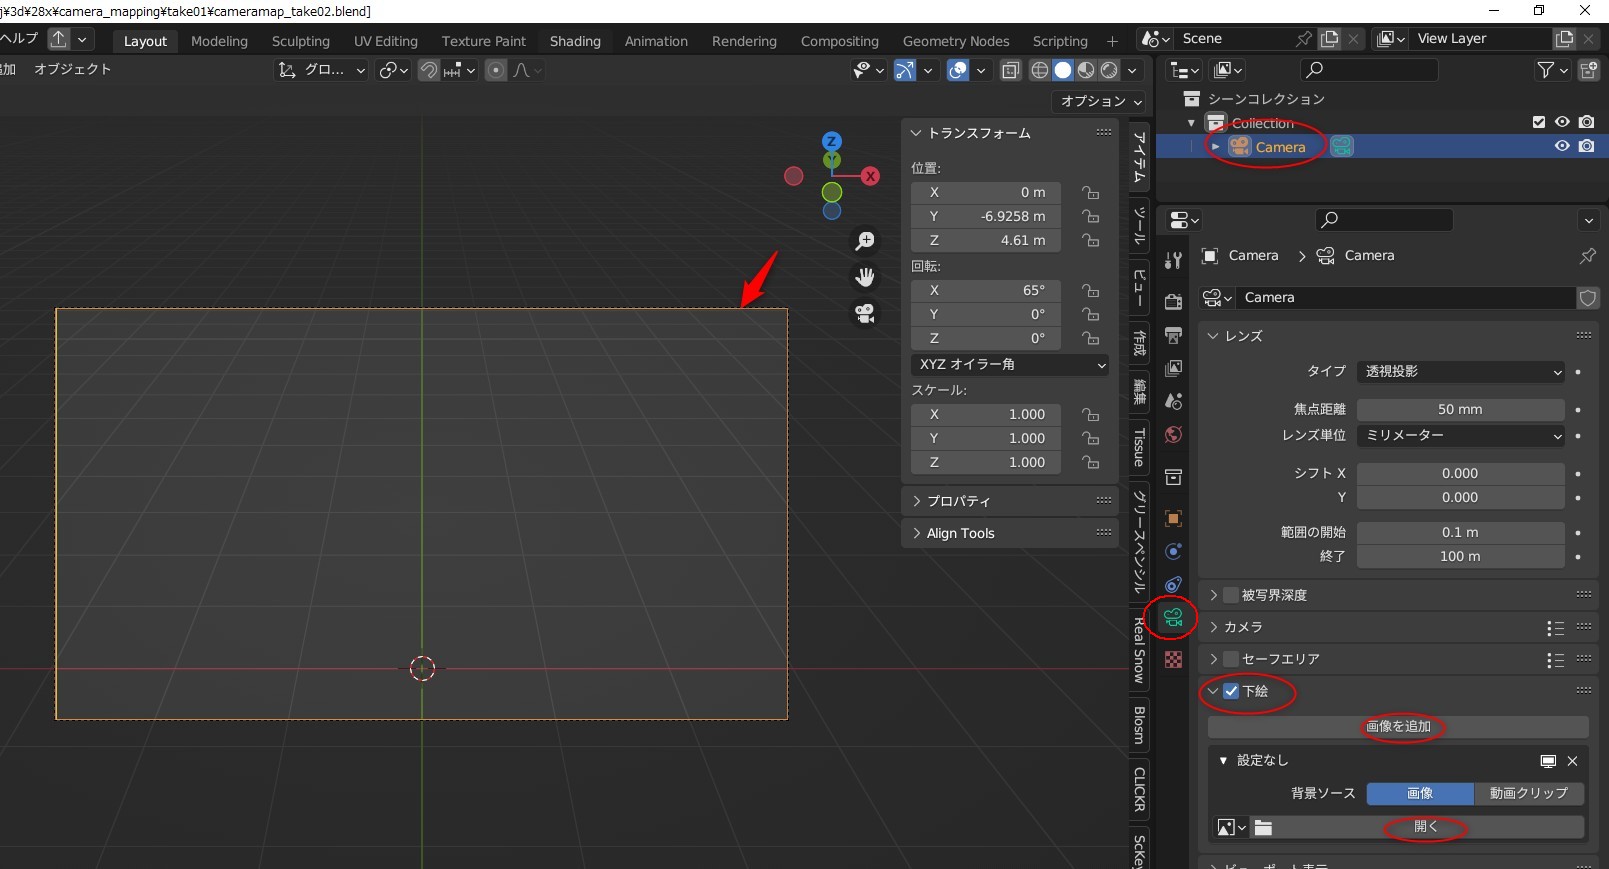Open the camera data properties tab
Image resolution: width=1609 pixels, height=869 pixels.
click(x=1173, y=618)
